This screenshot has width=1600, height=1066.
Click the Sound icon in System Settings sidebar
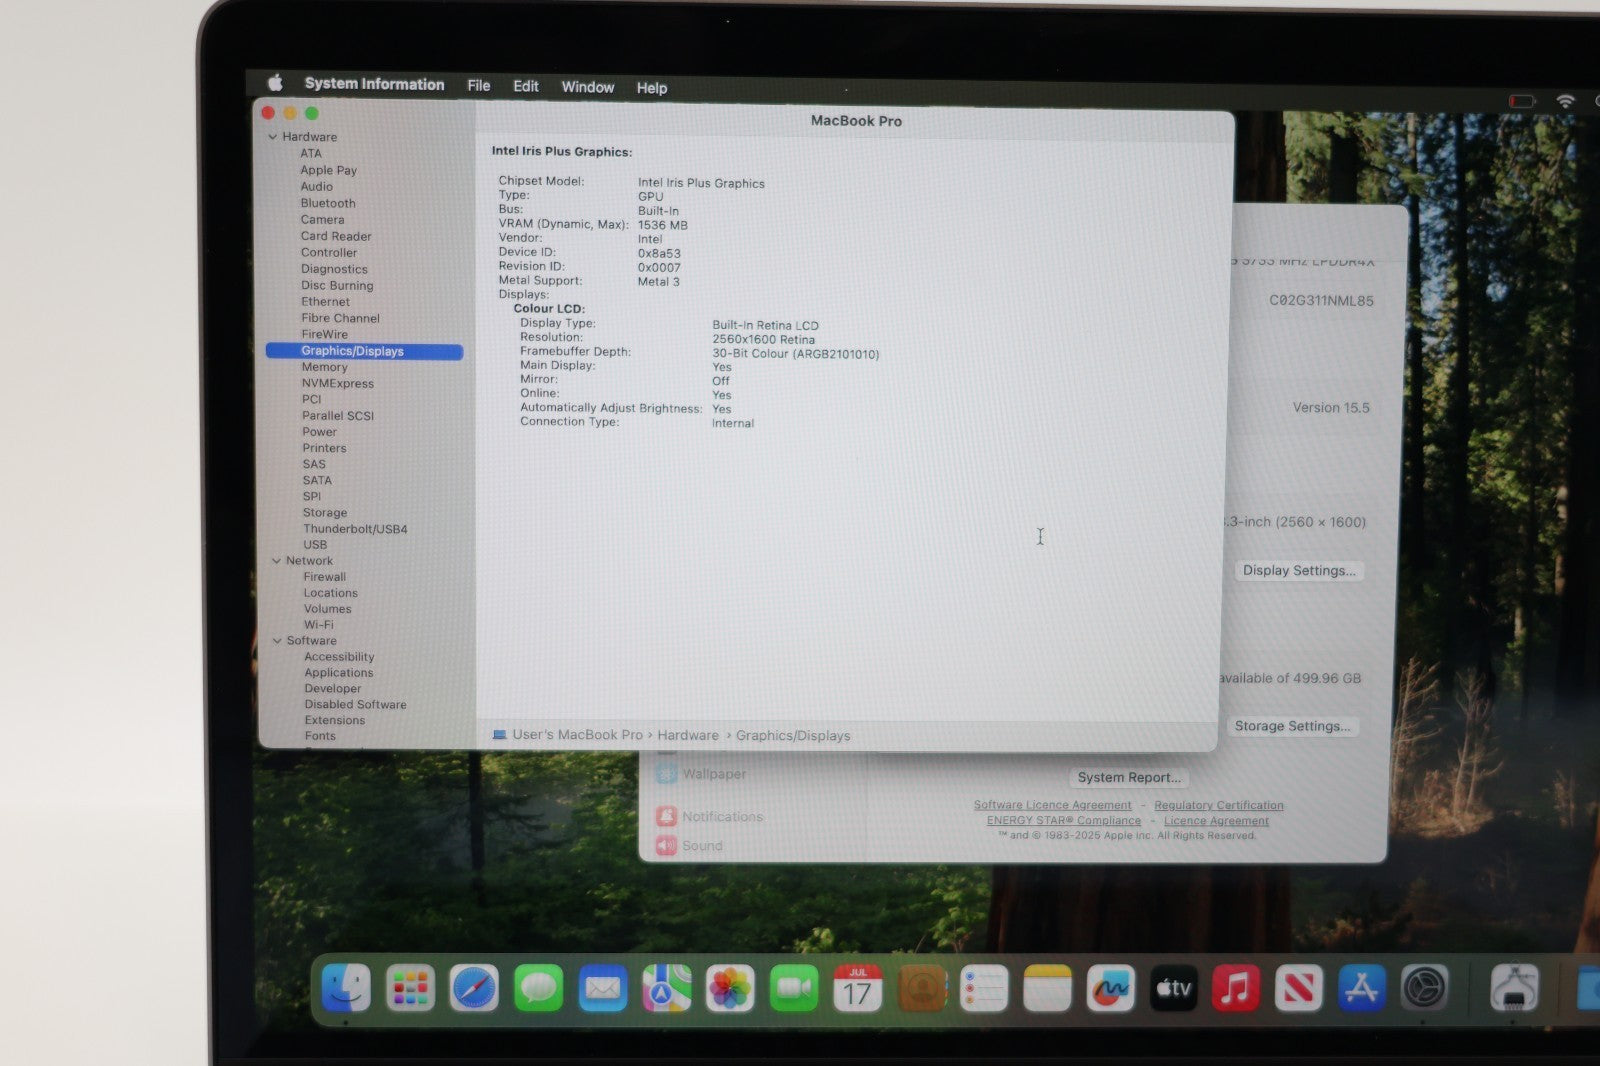(667, 845)
